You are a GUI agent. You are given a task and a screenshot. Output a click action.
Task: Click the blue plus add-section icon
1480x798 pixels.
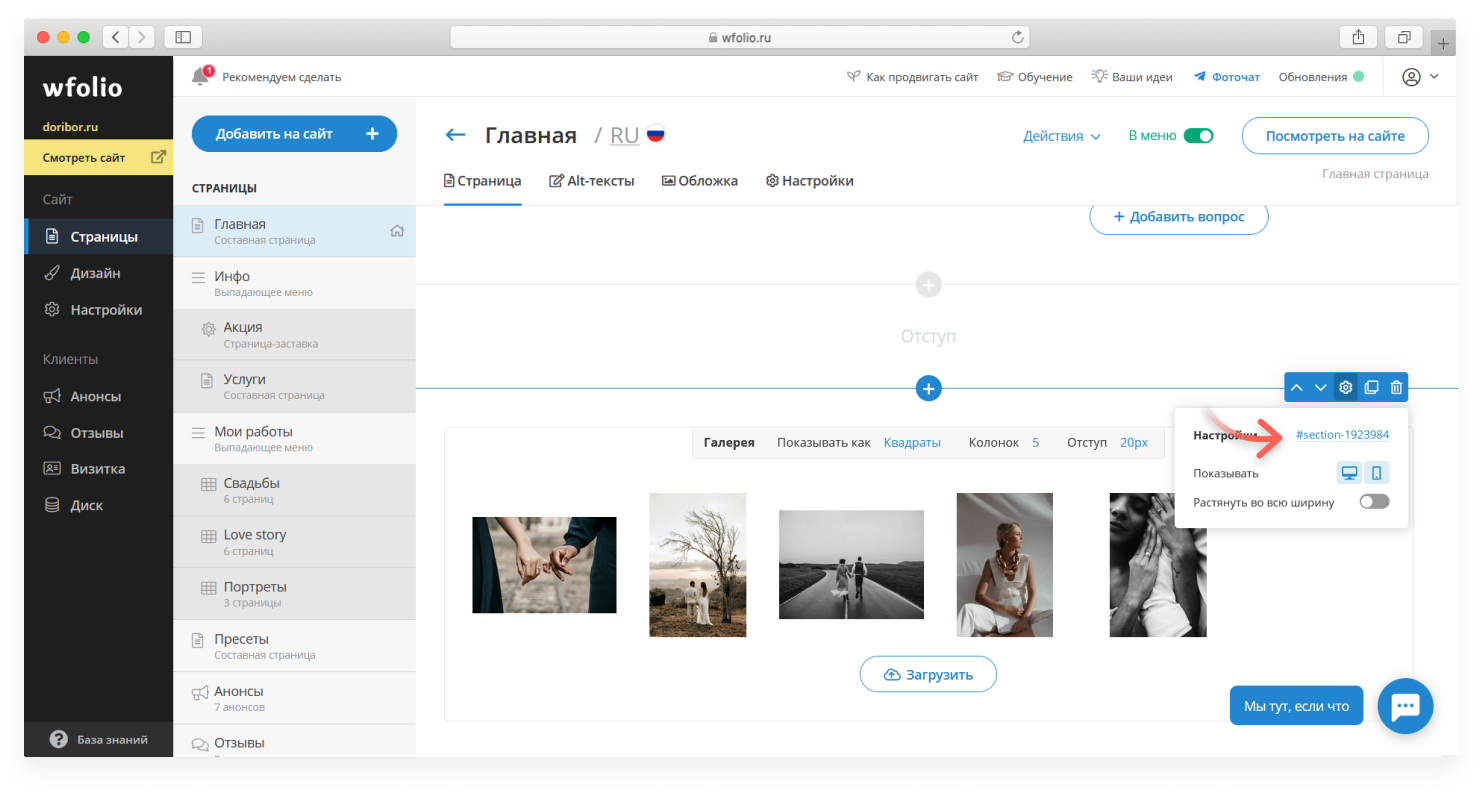[928, 388]
